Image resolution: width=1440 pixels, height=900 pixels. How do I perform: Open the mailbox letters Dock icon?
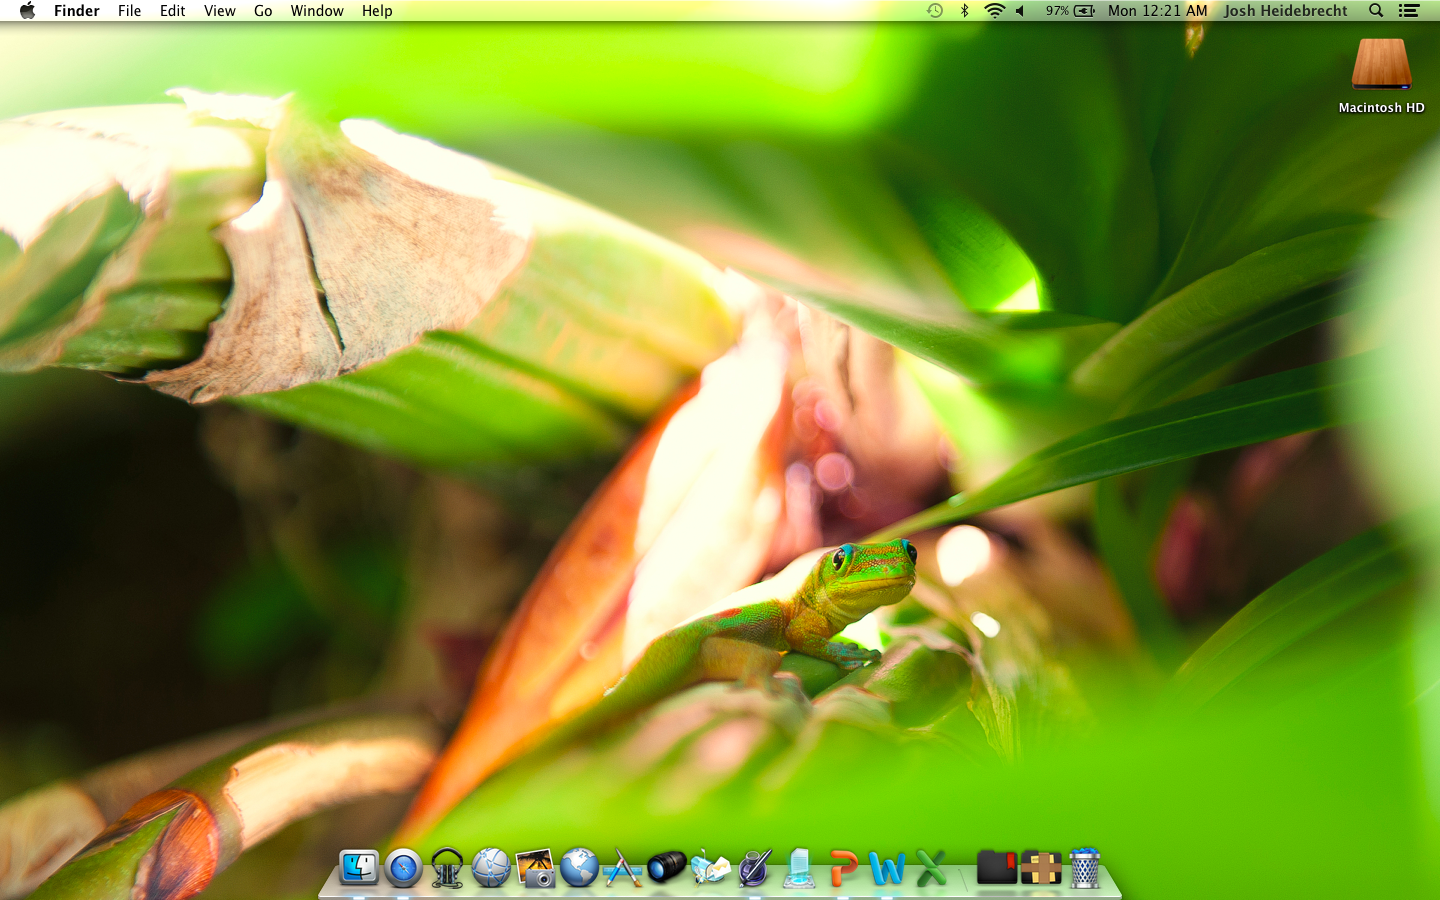(x=711, y=868)
